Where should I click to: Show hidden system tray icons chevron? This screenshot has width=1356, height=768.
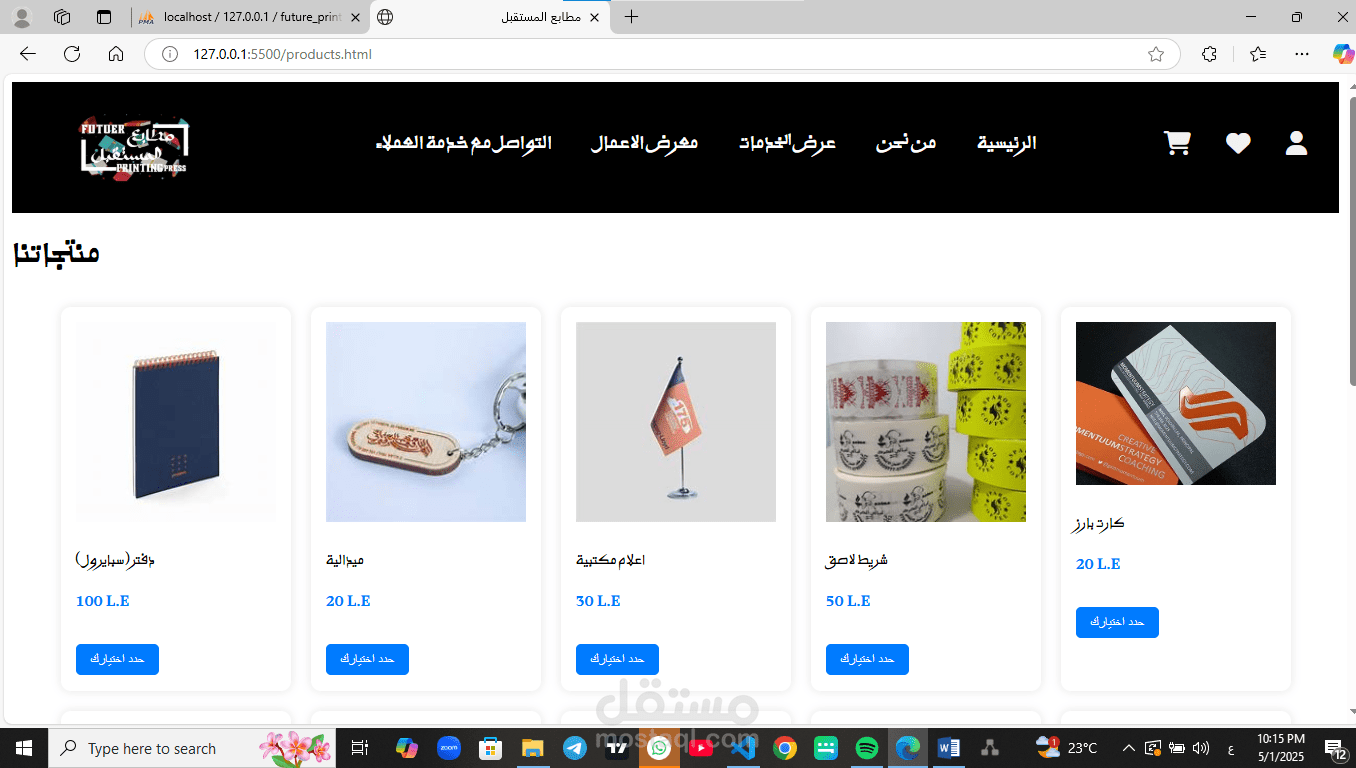(x=1128, y=748)
